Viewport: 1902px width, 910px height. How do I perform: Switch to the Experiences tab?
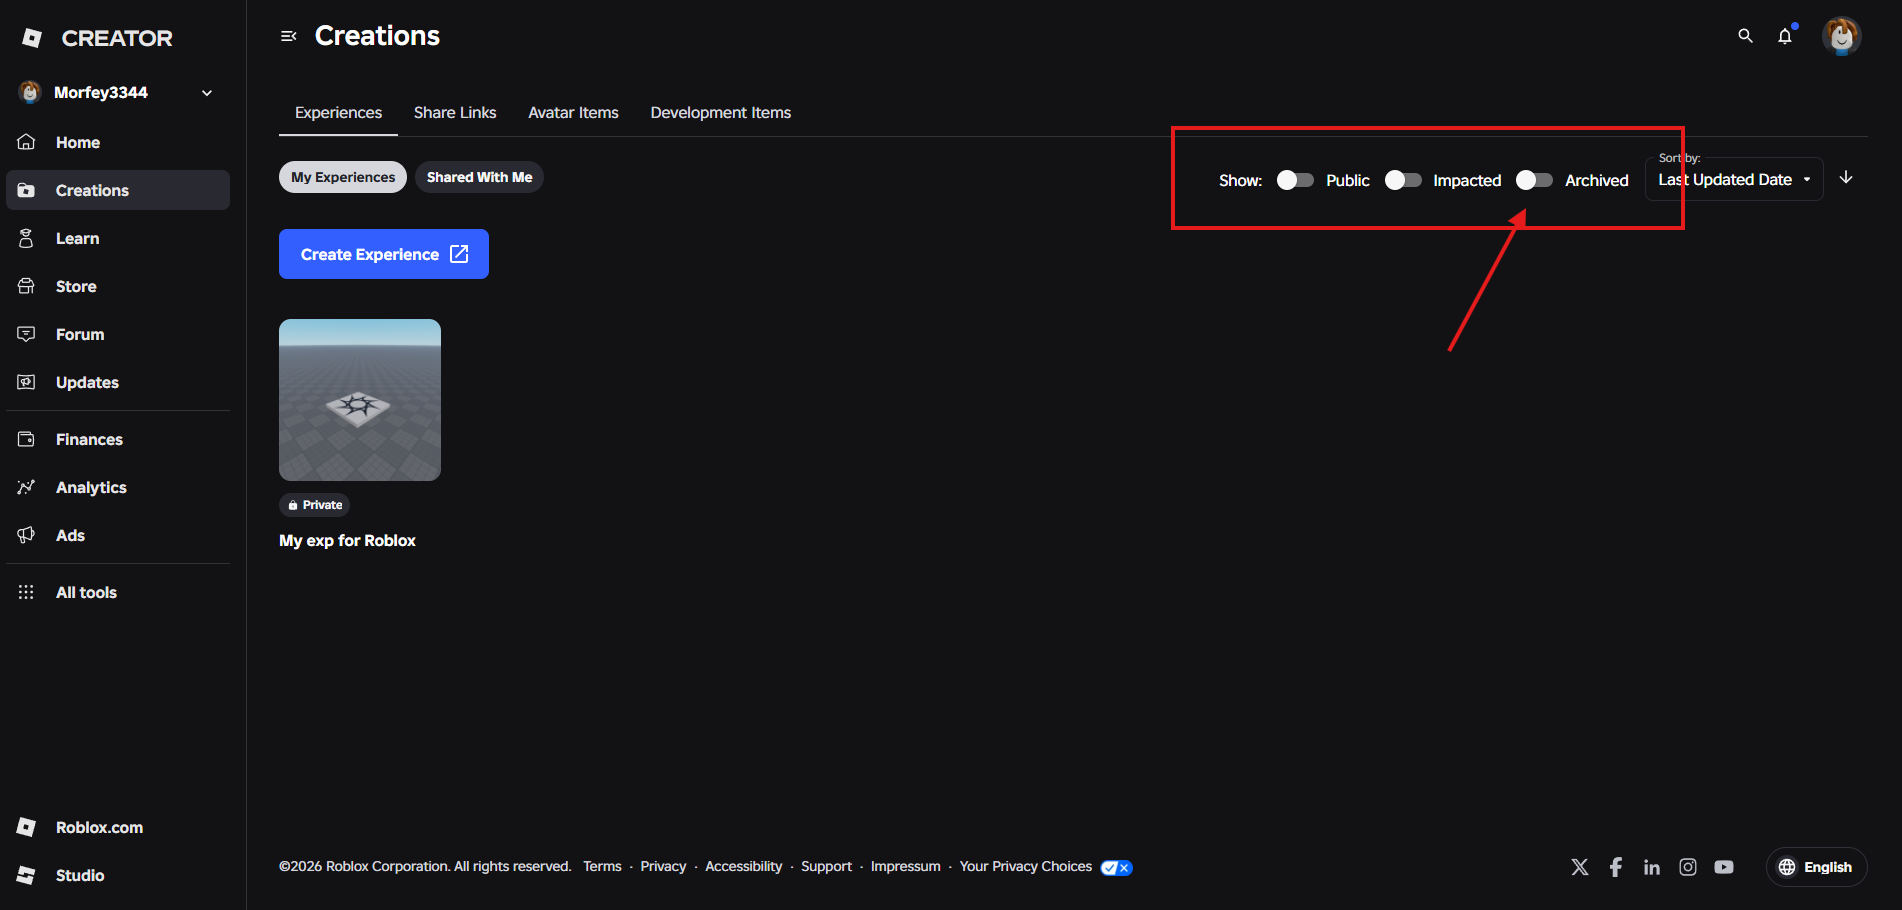[338, 113]
